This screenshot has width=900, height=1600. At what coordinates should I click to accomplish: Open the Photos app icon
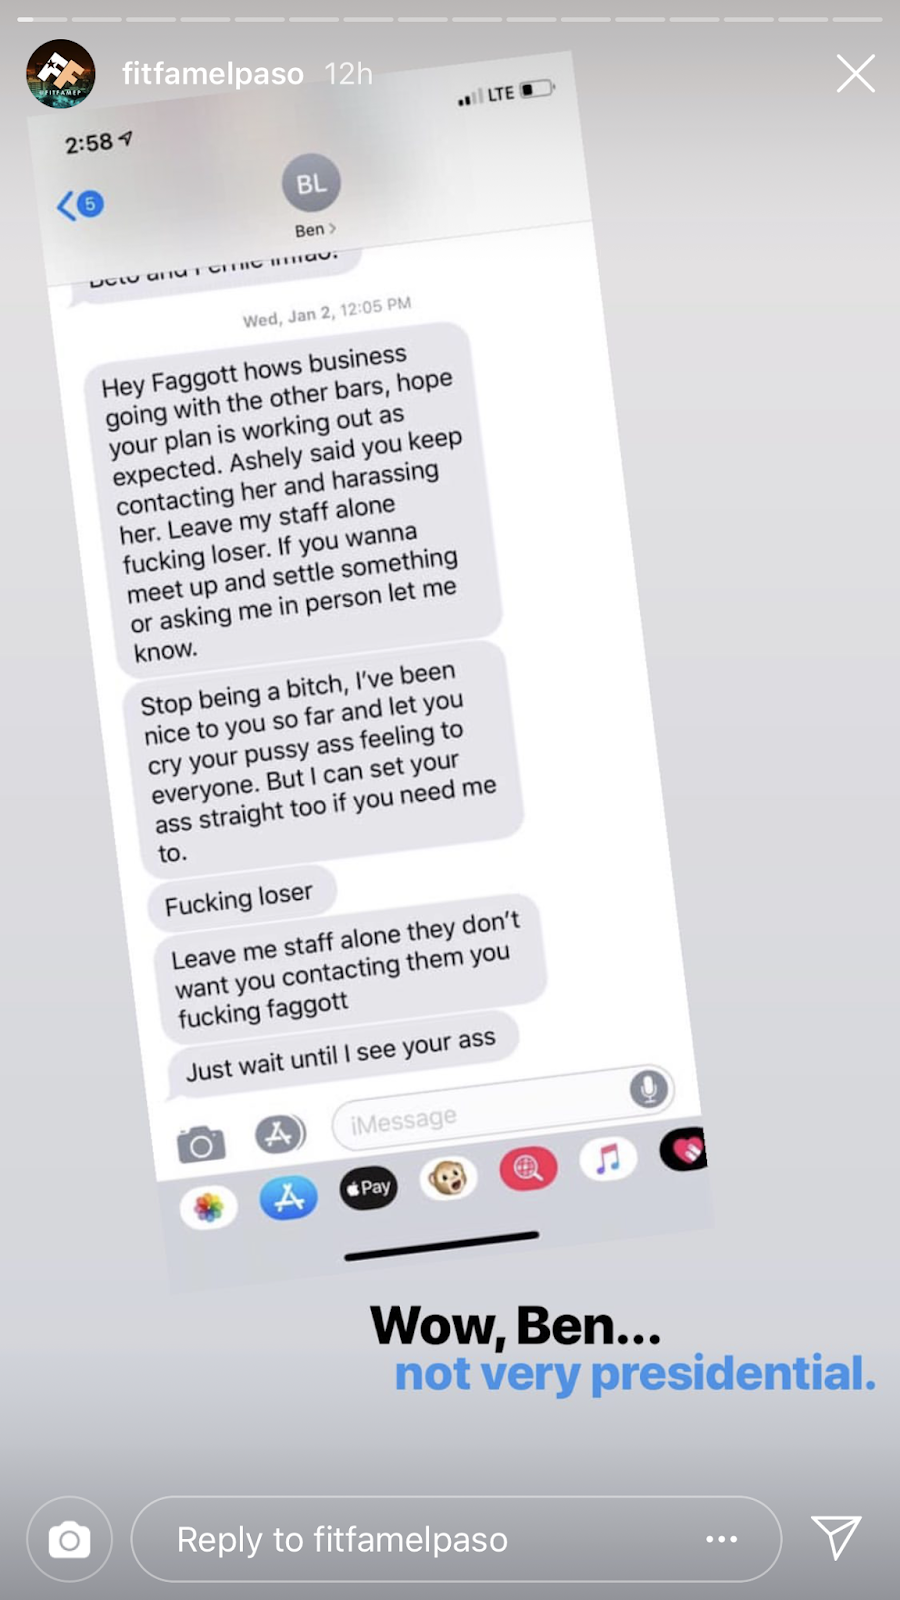208,1208
